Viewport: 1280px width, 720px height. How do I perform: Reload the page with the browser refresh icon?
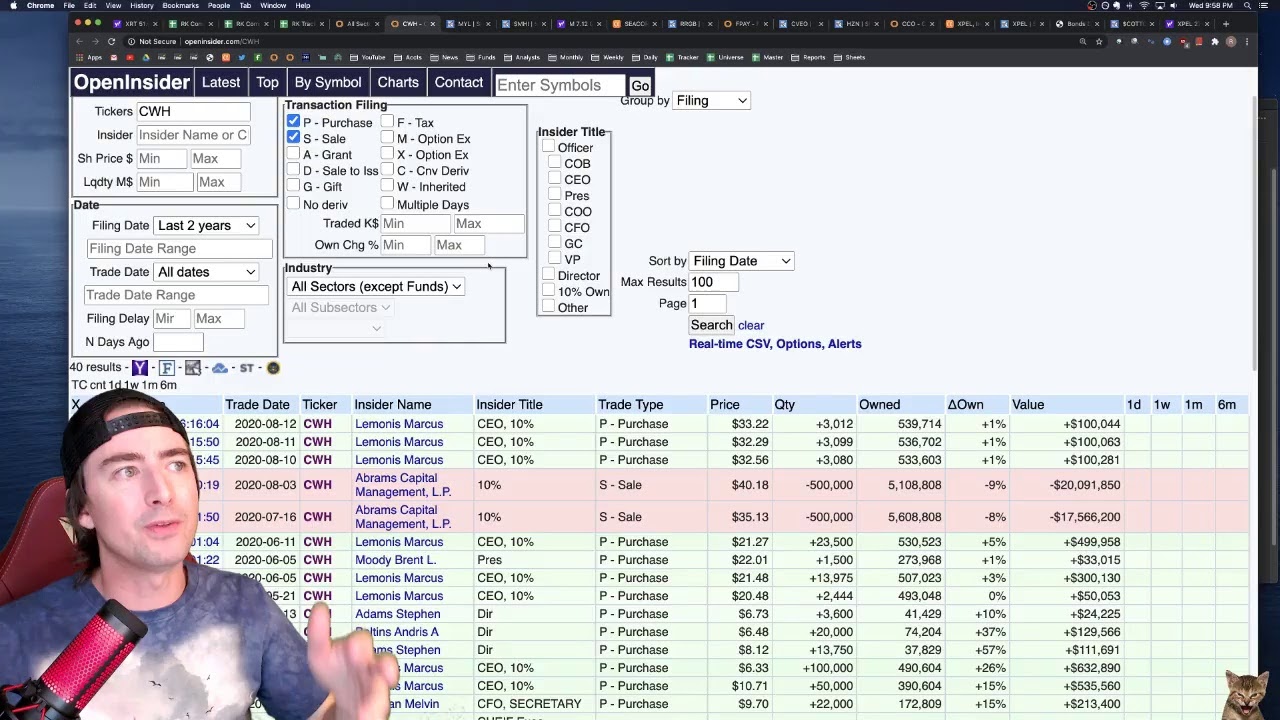click(x=111, y=41)
